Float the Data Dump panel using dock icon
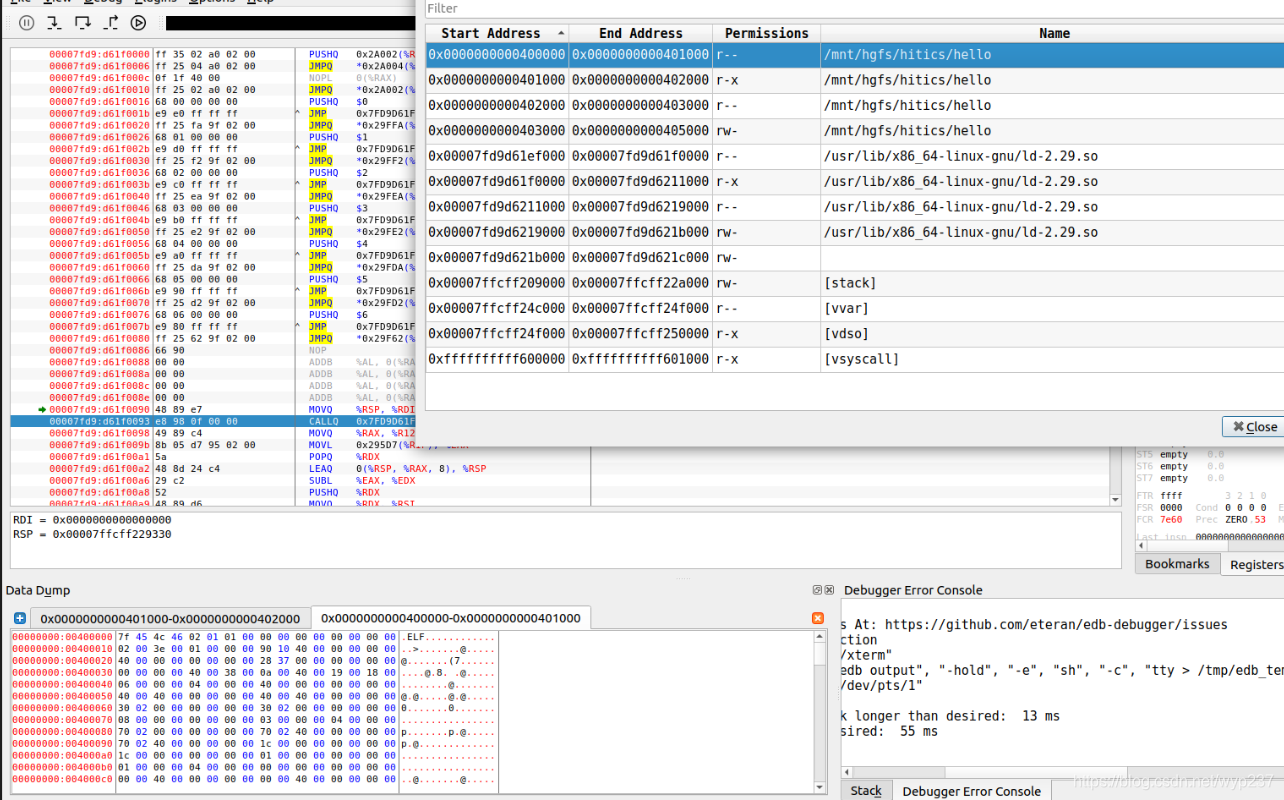Screen dimensions: 1284x800 pos(816,590)
